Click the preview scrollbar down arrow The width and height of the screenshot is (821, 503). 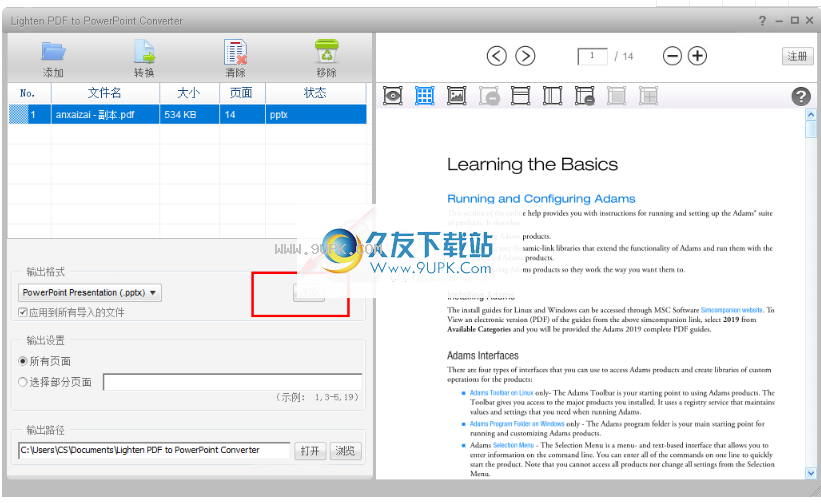(x=811, y=473)
